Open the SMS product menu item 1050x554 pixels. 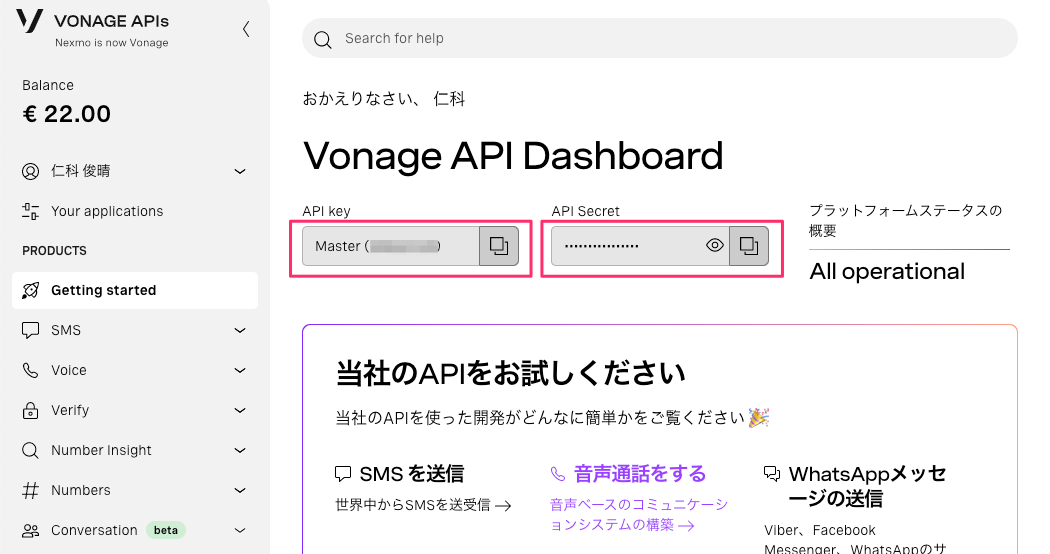coord(135,330)
